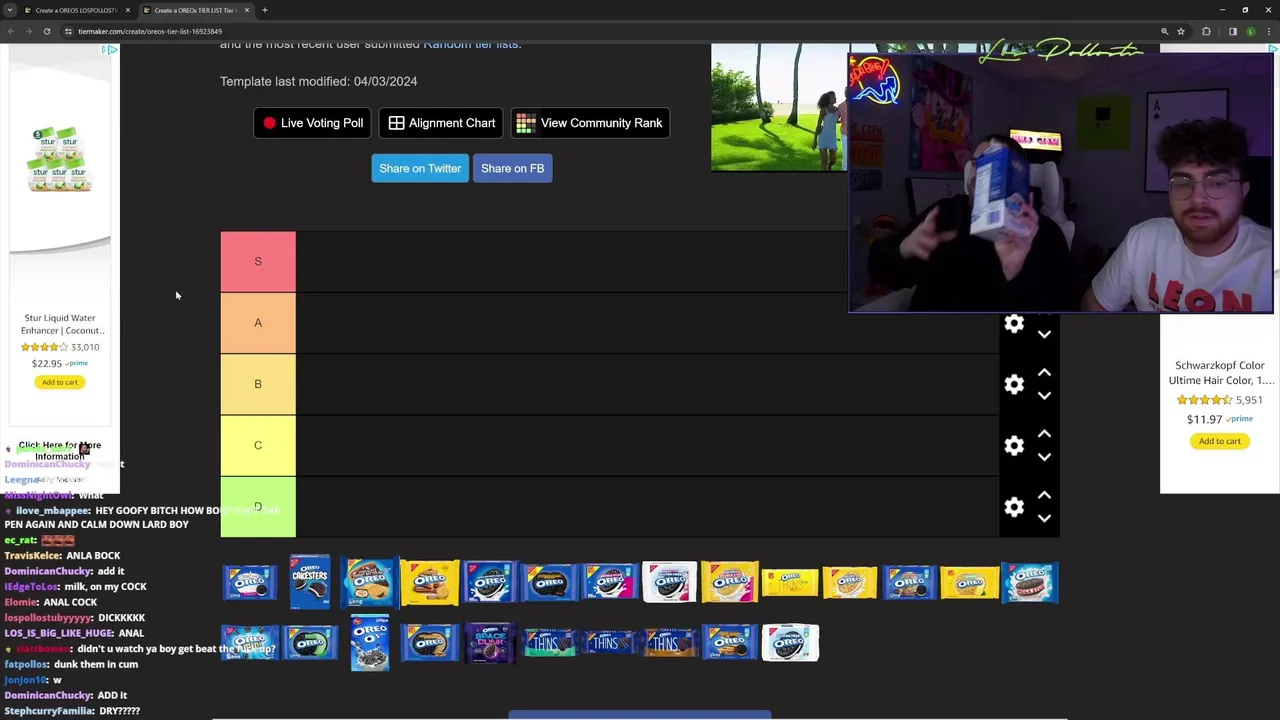Select the Oreo O's cereal box image

369,643
